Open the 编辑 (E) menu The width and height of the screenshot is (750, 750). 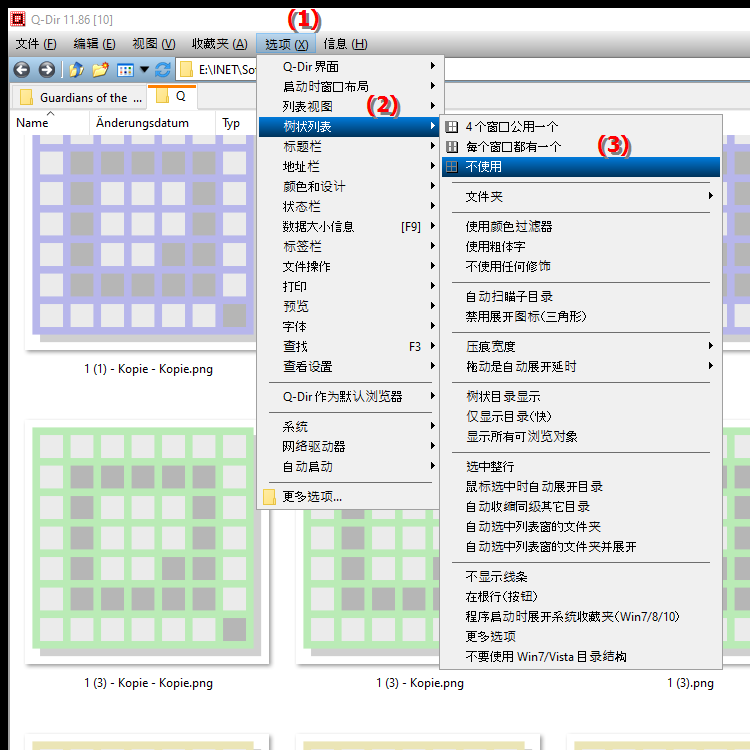94,44
